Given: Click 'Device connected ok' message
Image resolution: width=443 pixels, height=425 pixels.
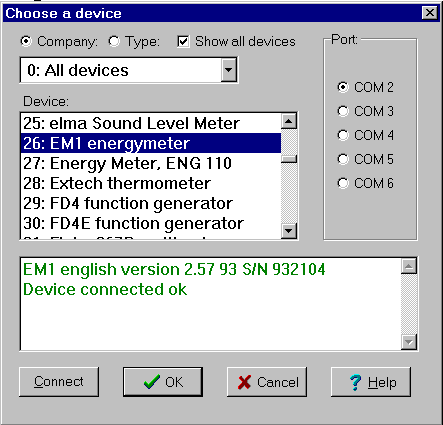Looking at the screenshot, I should [x=105, y=289].
